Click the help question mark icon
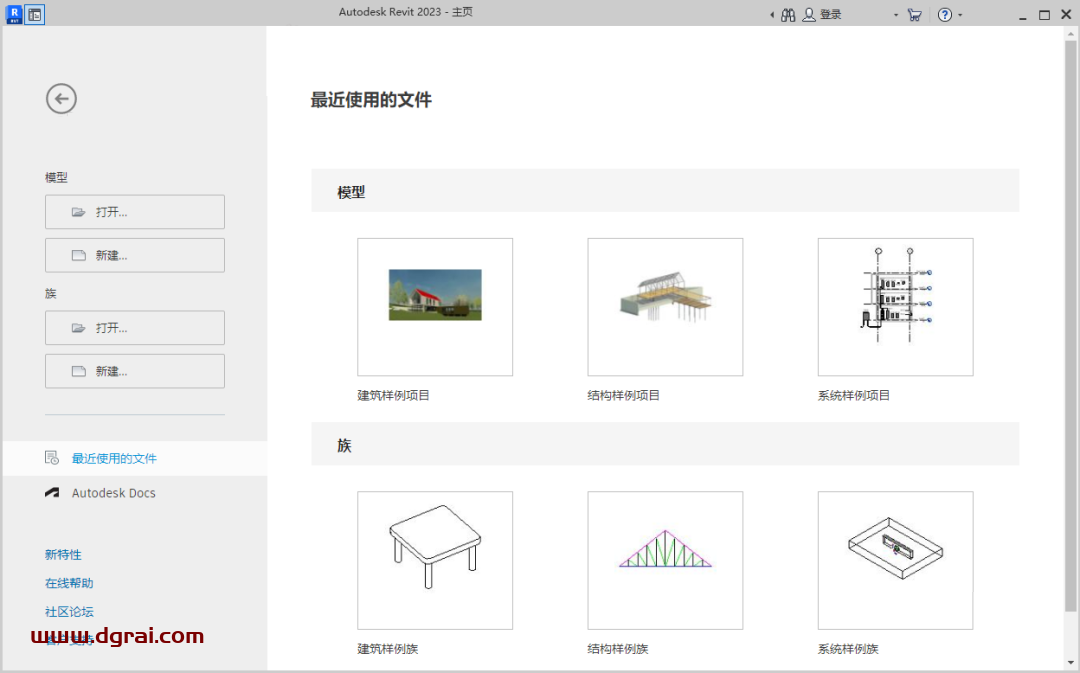The image size is (1080, 673). (945, 15)
